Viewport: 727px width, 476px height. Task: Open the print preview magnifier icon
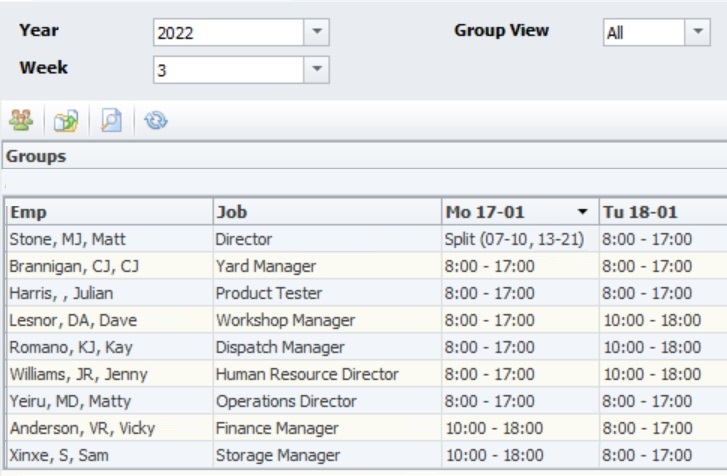point(111,121)
